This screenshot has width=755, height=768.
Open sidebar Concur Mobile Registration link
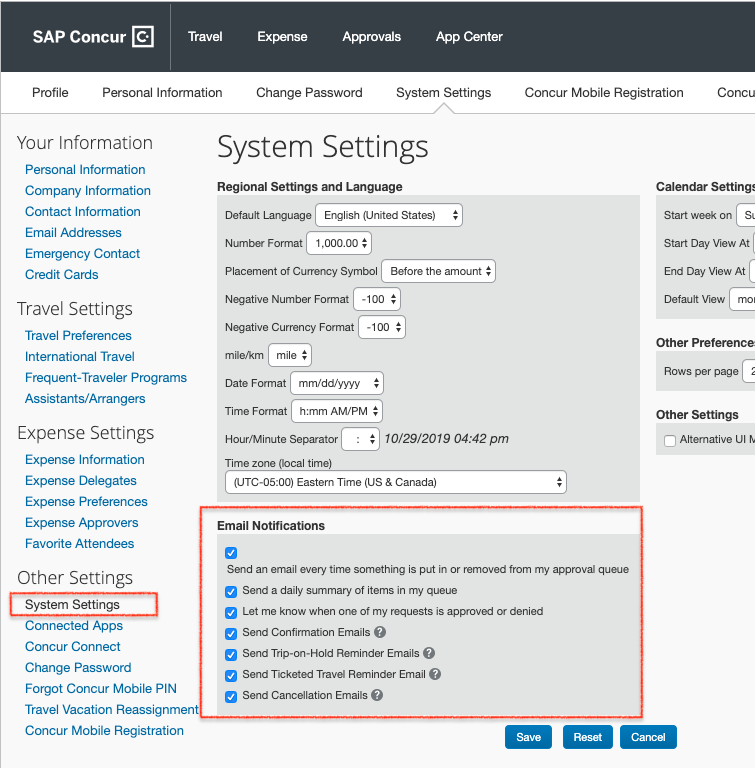coord(104,731)
